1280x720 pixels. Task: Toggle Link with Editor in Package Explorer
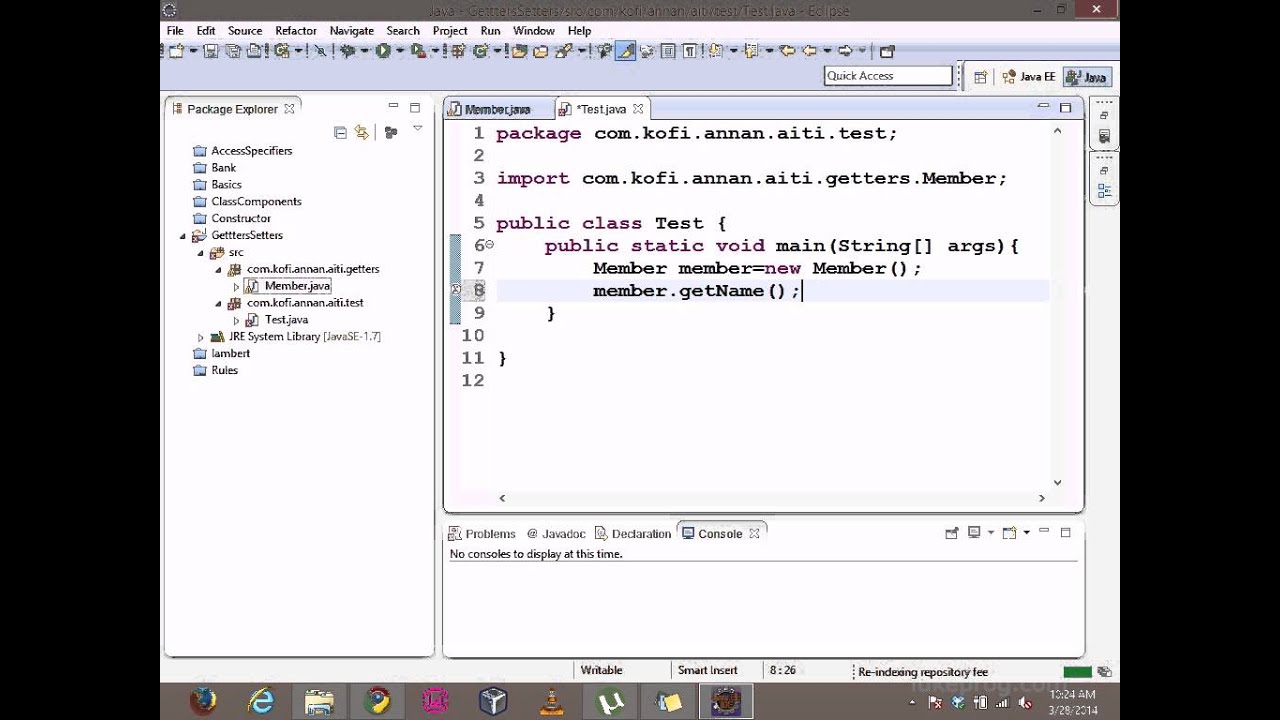pos(361,132)
